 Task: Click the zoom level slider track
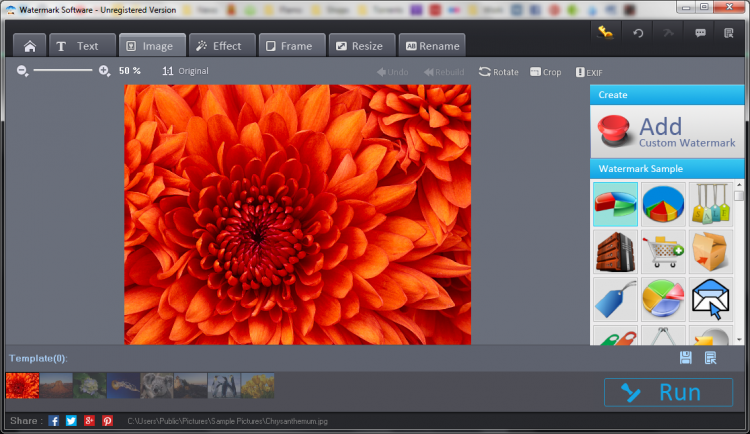coord(64,71)
